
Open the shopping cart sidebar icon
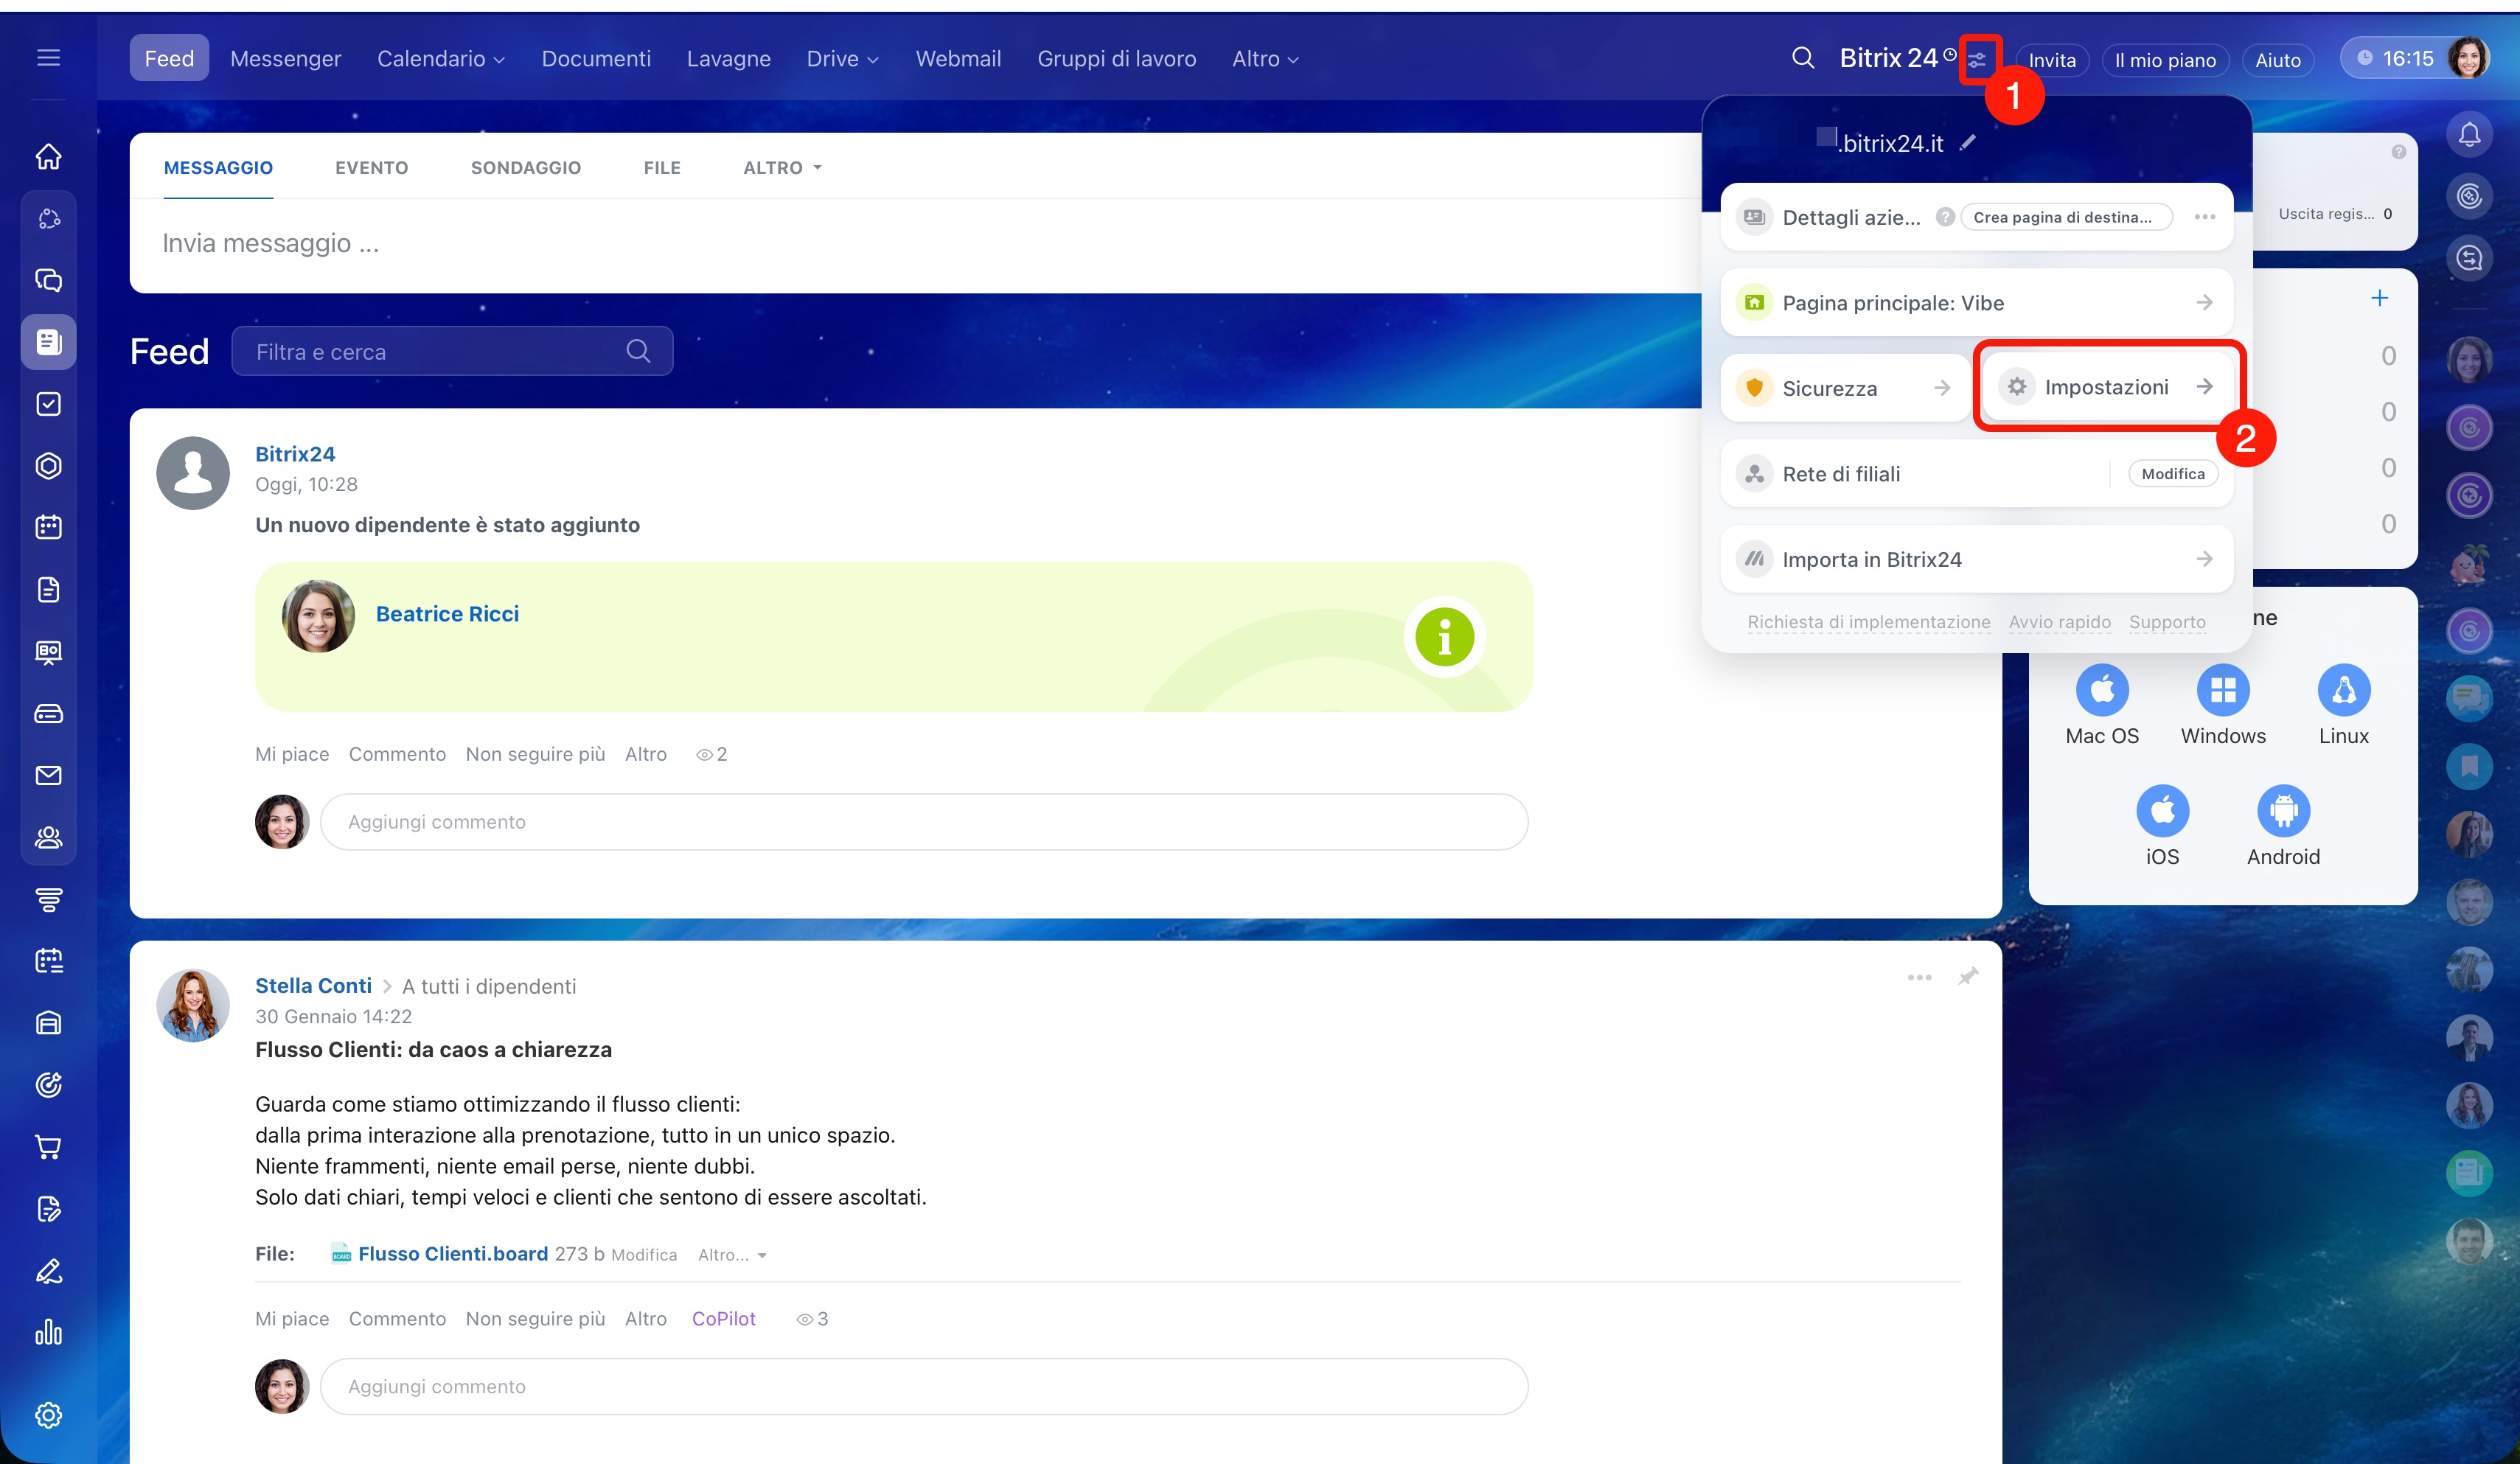pyautogui.click(x=48, y=1147)
